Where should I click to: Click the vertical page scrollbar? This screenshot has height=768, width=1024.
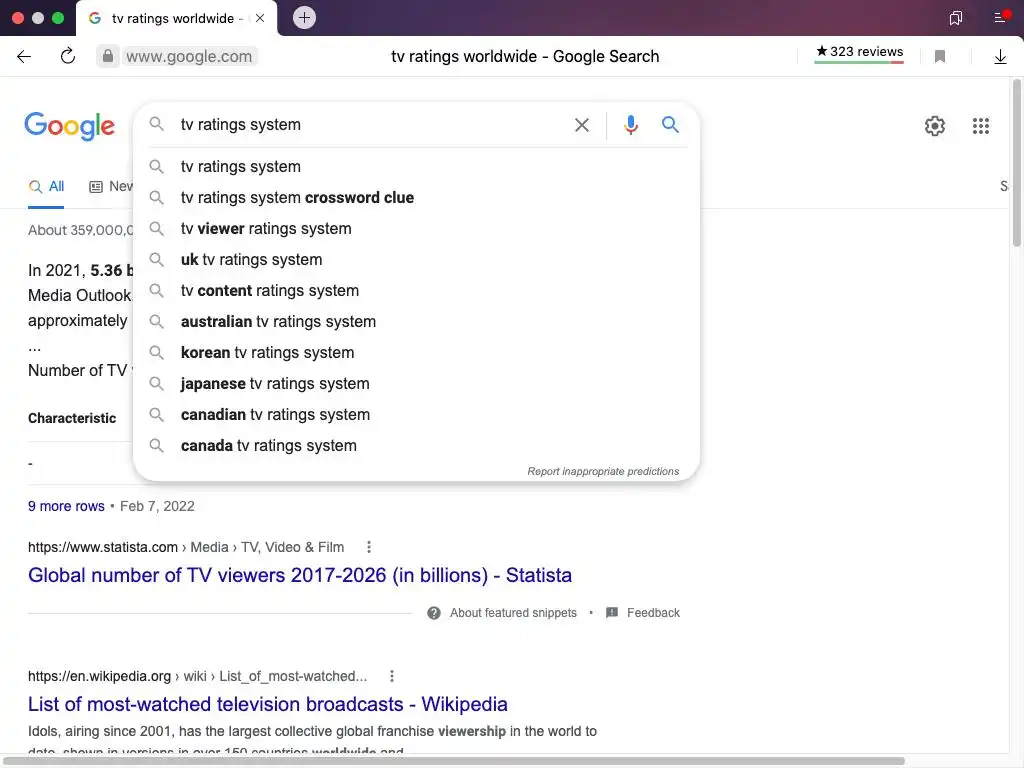[1016, 163]
